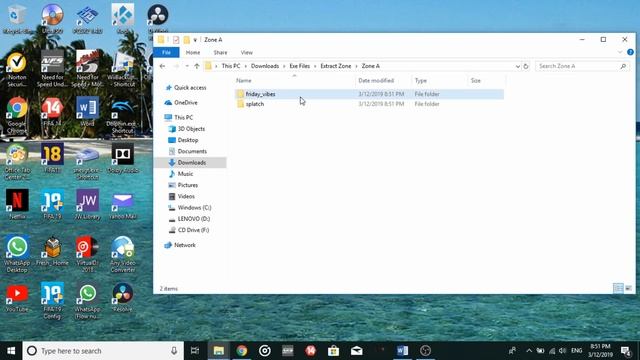This screenshot has height=360, width=640.
Task: Open Mail app from taskbar
Action: (356, 351)
